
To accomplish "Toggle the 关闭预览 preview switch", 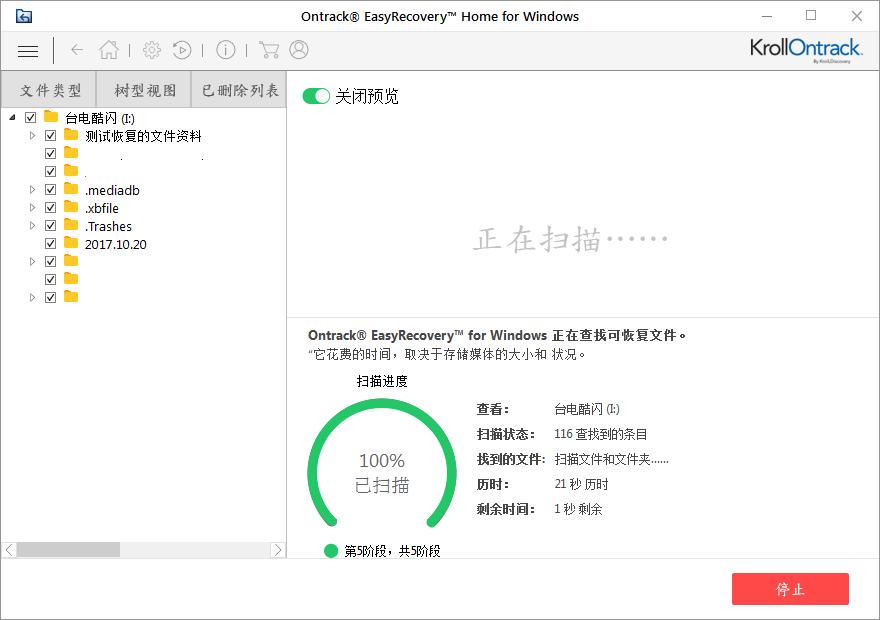I will [x=316, y=96].
